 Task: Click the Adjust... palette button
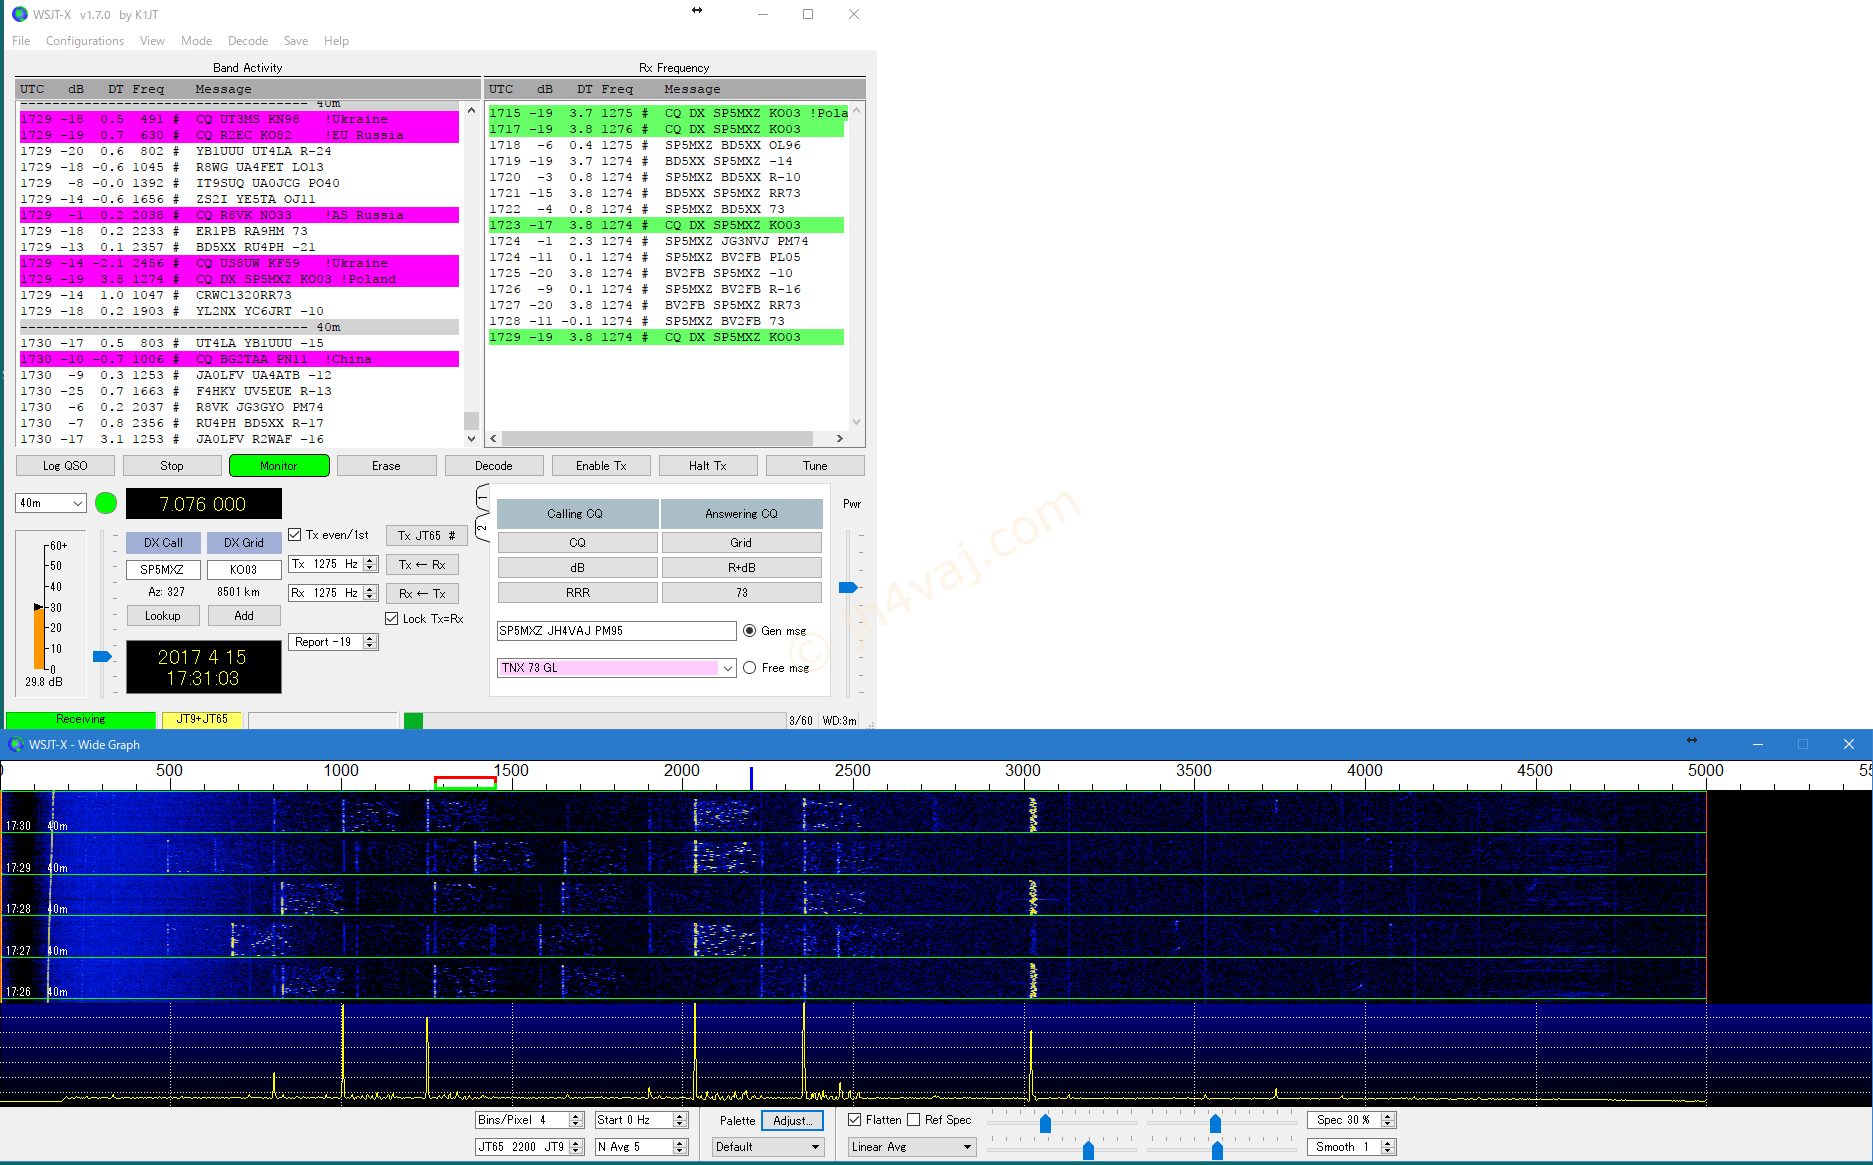click(x=793, y=1121)
